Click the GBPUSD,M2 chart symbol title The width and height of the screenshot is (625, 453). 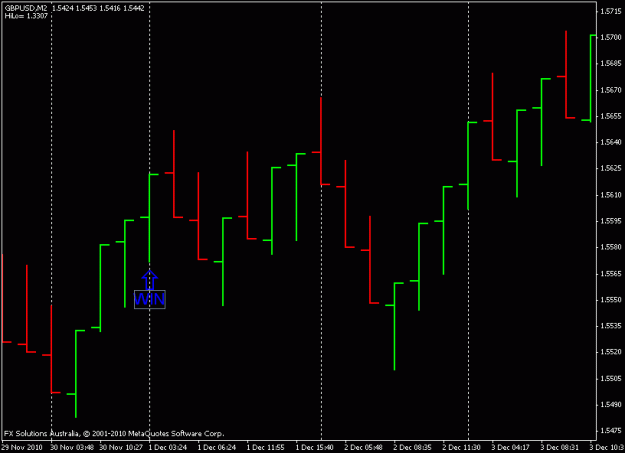click(x=26, y=8)
